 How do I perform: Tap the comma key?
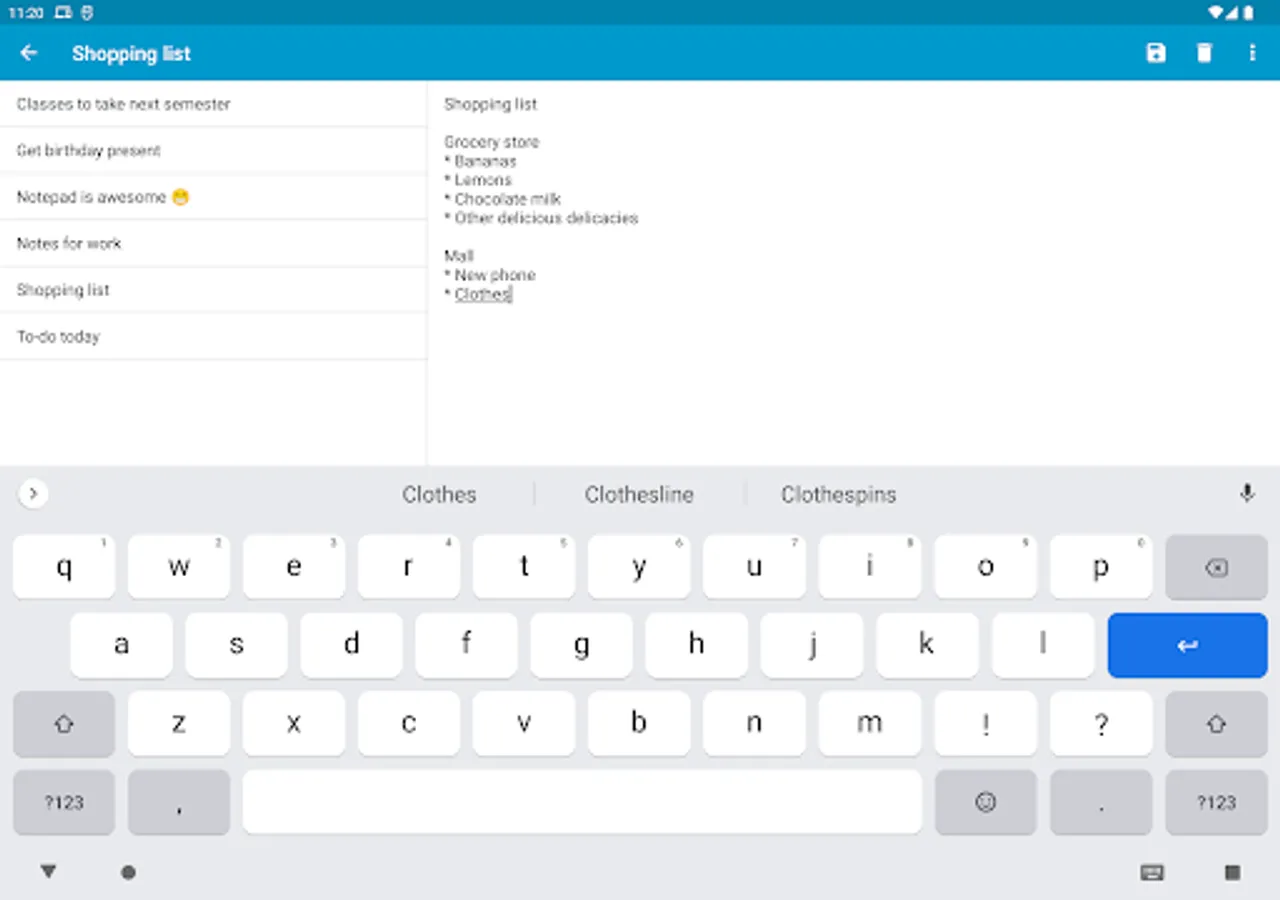pyautogui.click(x=179, y=801)
